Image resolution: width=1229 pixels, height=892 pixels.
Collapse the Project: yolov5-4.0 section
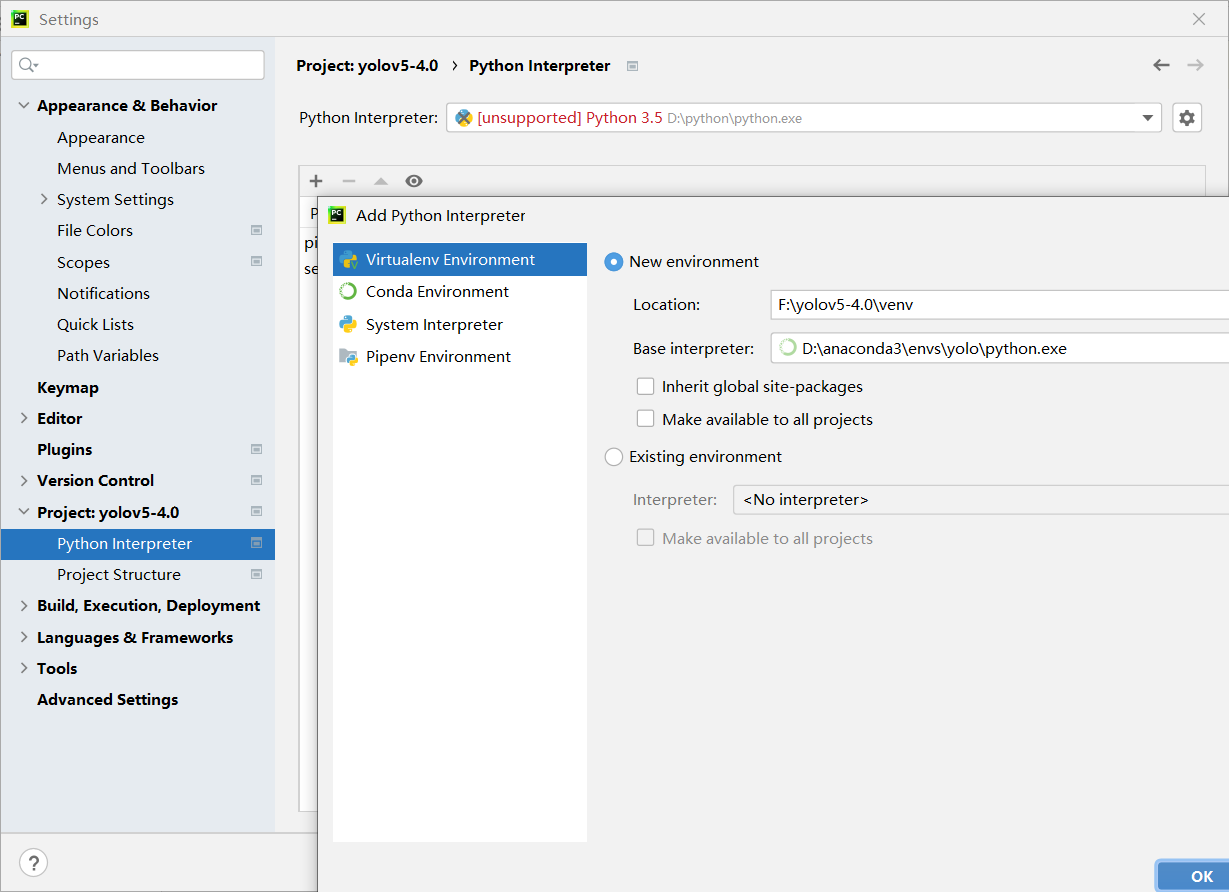(x=24, y=512)
